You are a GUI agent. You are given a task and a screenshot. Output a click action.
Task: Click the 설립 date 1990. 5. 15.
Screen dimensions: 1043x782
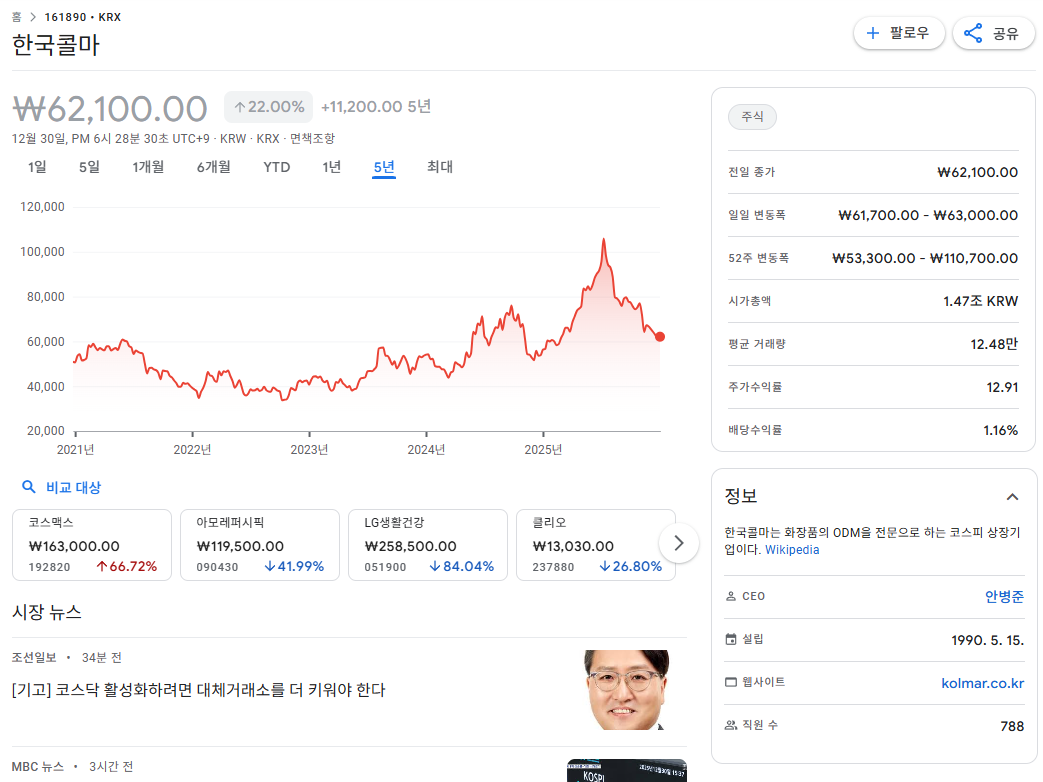tap(987, 640)
